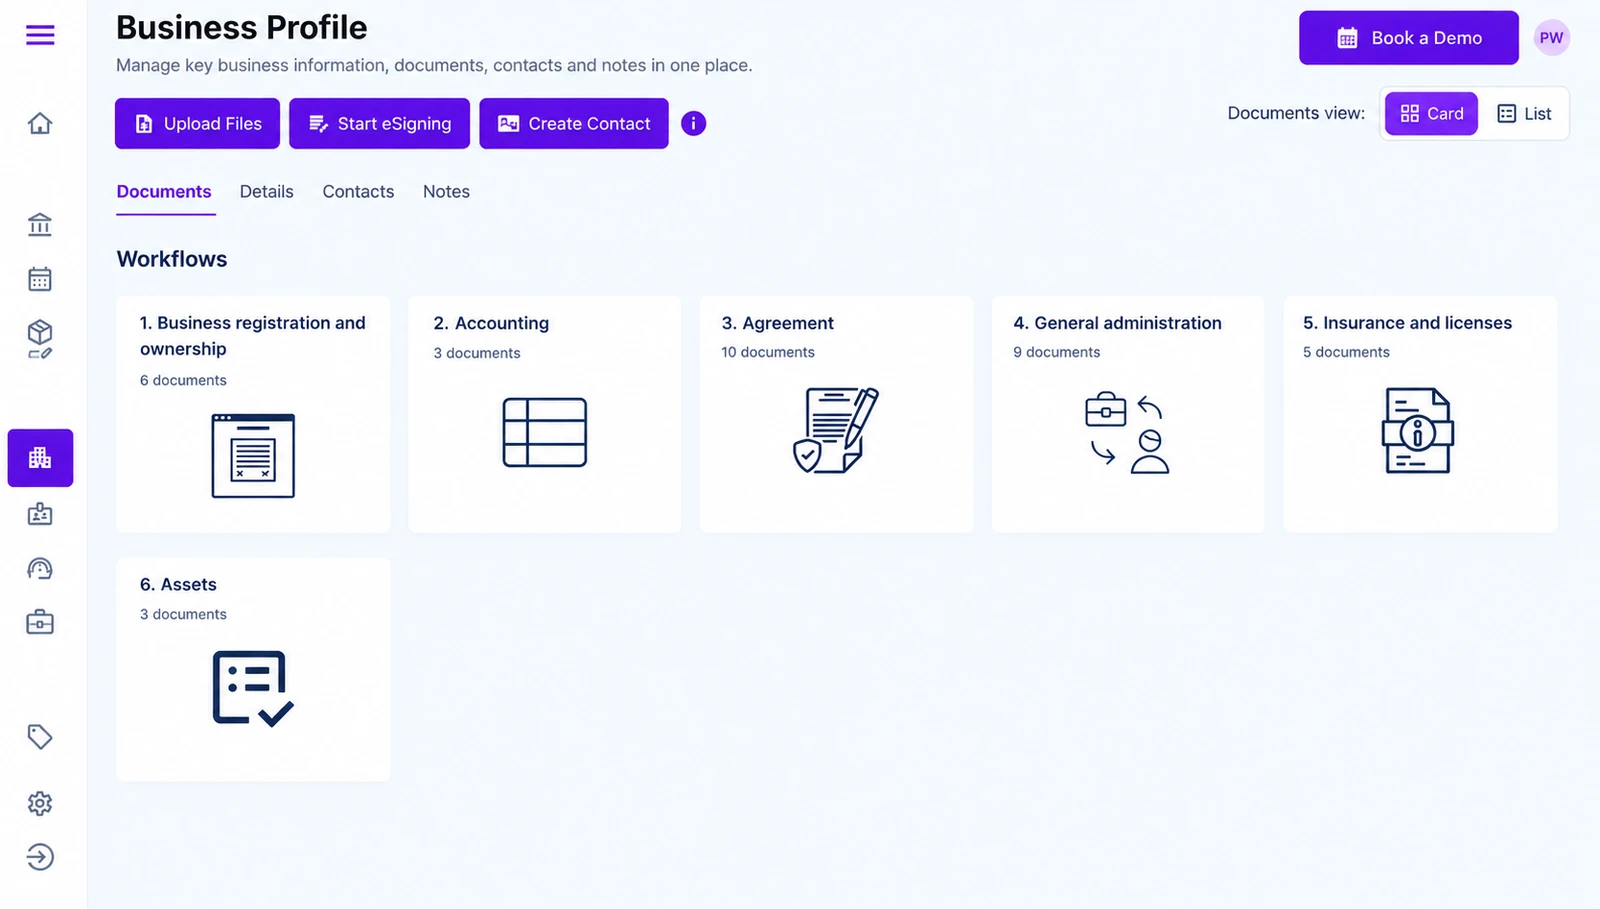Open Business registration and ownership workflow title
The height and width of the screenshot is (909, 1600).
tap(253, 336)
